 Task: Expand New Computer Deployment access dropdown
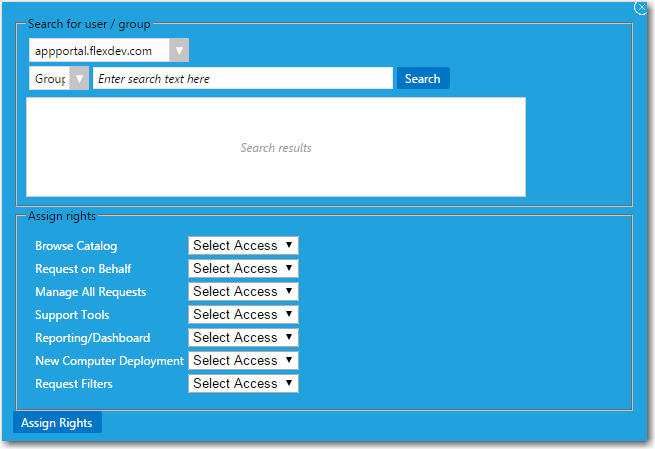(x=243, y=360)
